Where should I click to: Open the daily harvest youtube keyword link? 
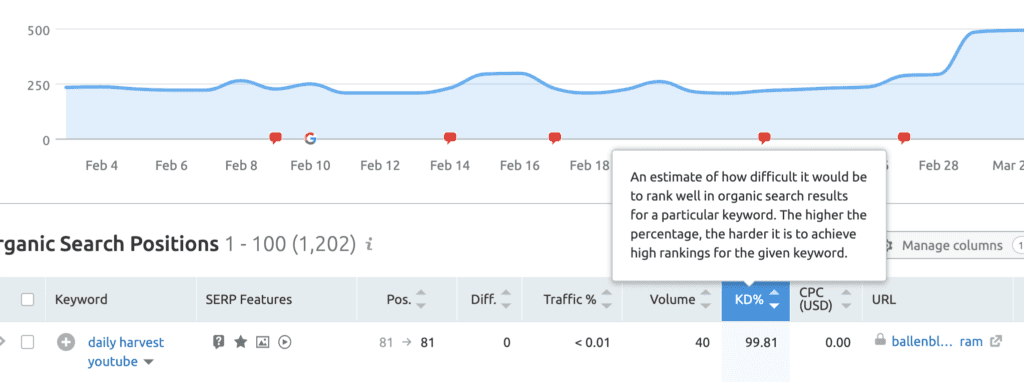[126, 352]
